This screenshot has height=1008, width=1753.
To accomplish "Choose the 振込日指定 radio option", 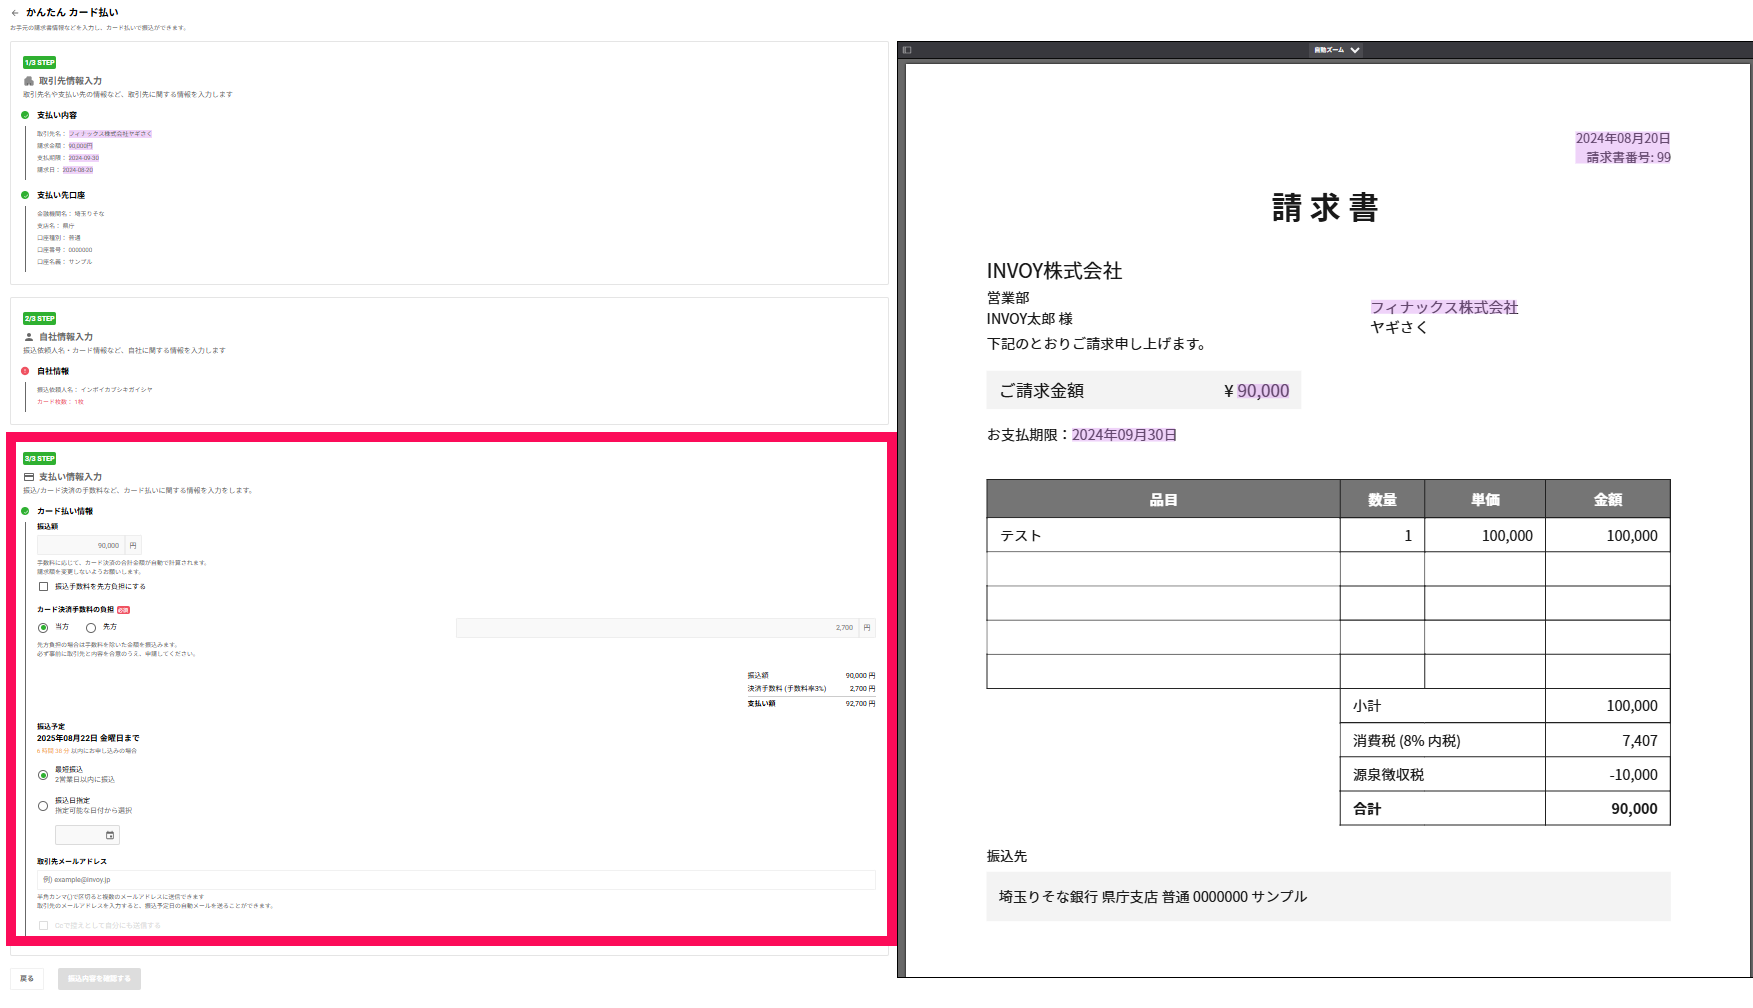I will tap(43, 806).
